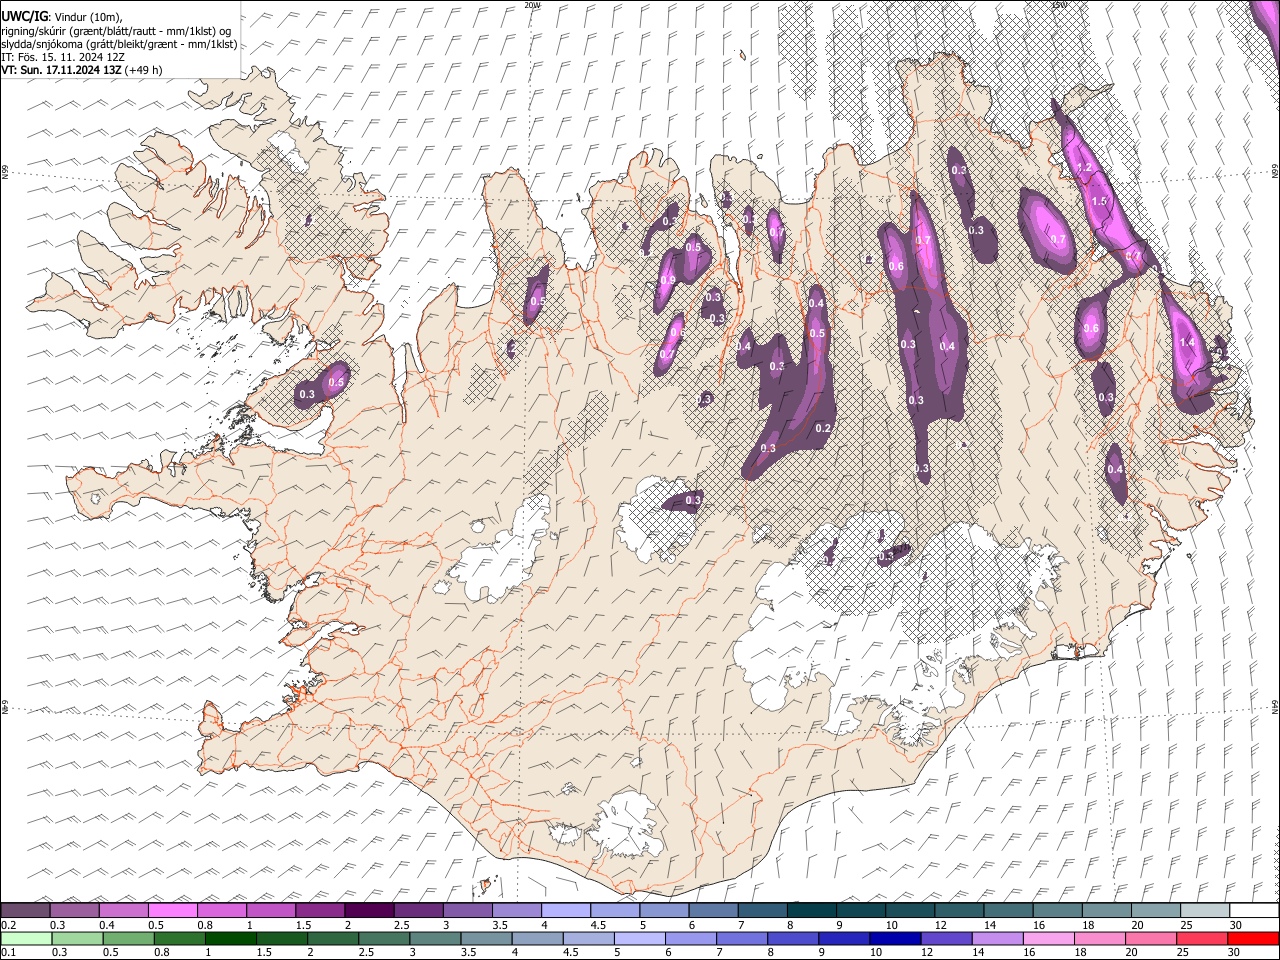This screenshot has height=960, width=1280.
Task: Click the "64N" latitude label on the right edge
Action: tap(1275, 707)
